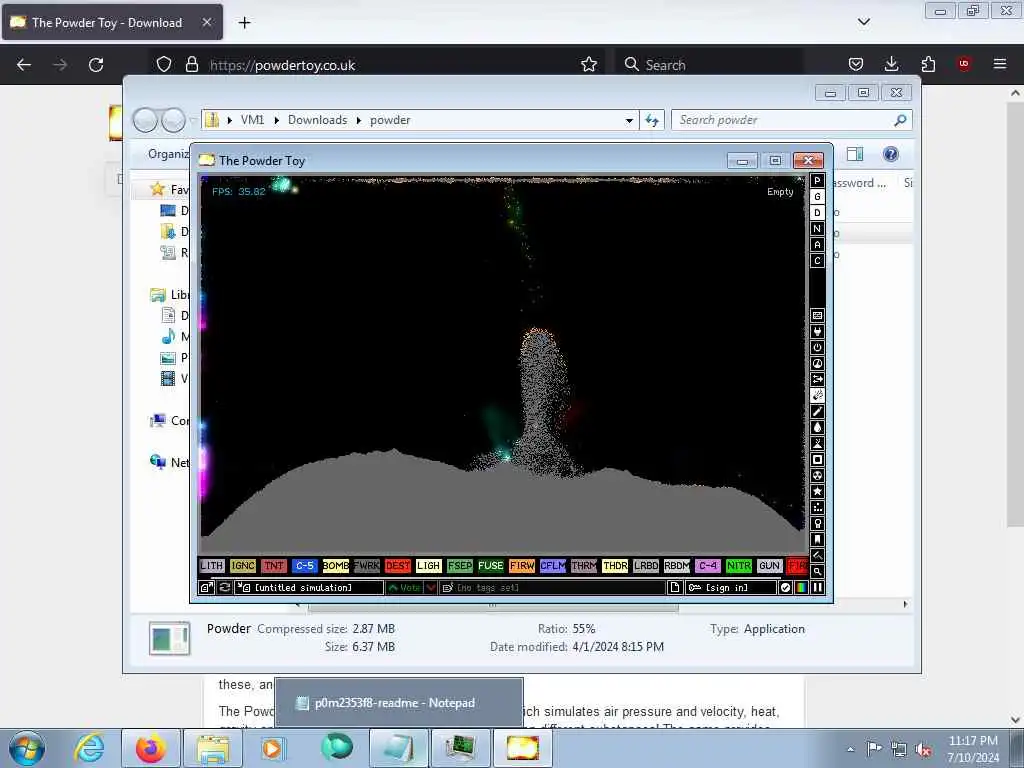Select the Explosives section icon
This screenshot has height=768, width=1024.
pyautogui.click(x=817, y=396)
